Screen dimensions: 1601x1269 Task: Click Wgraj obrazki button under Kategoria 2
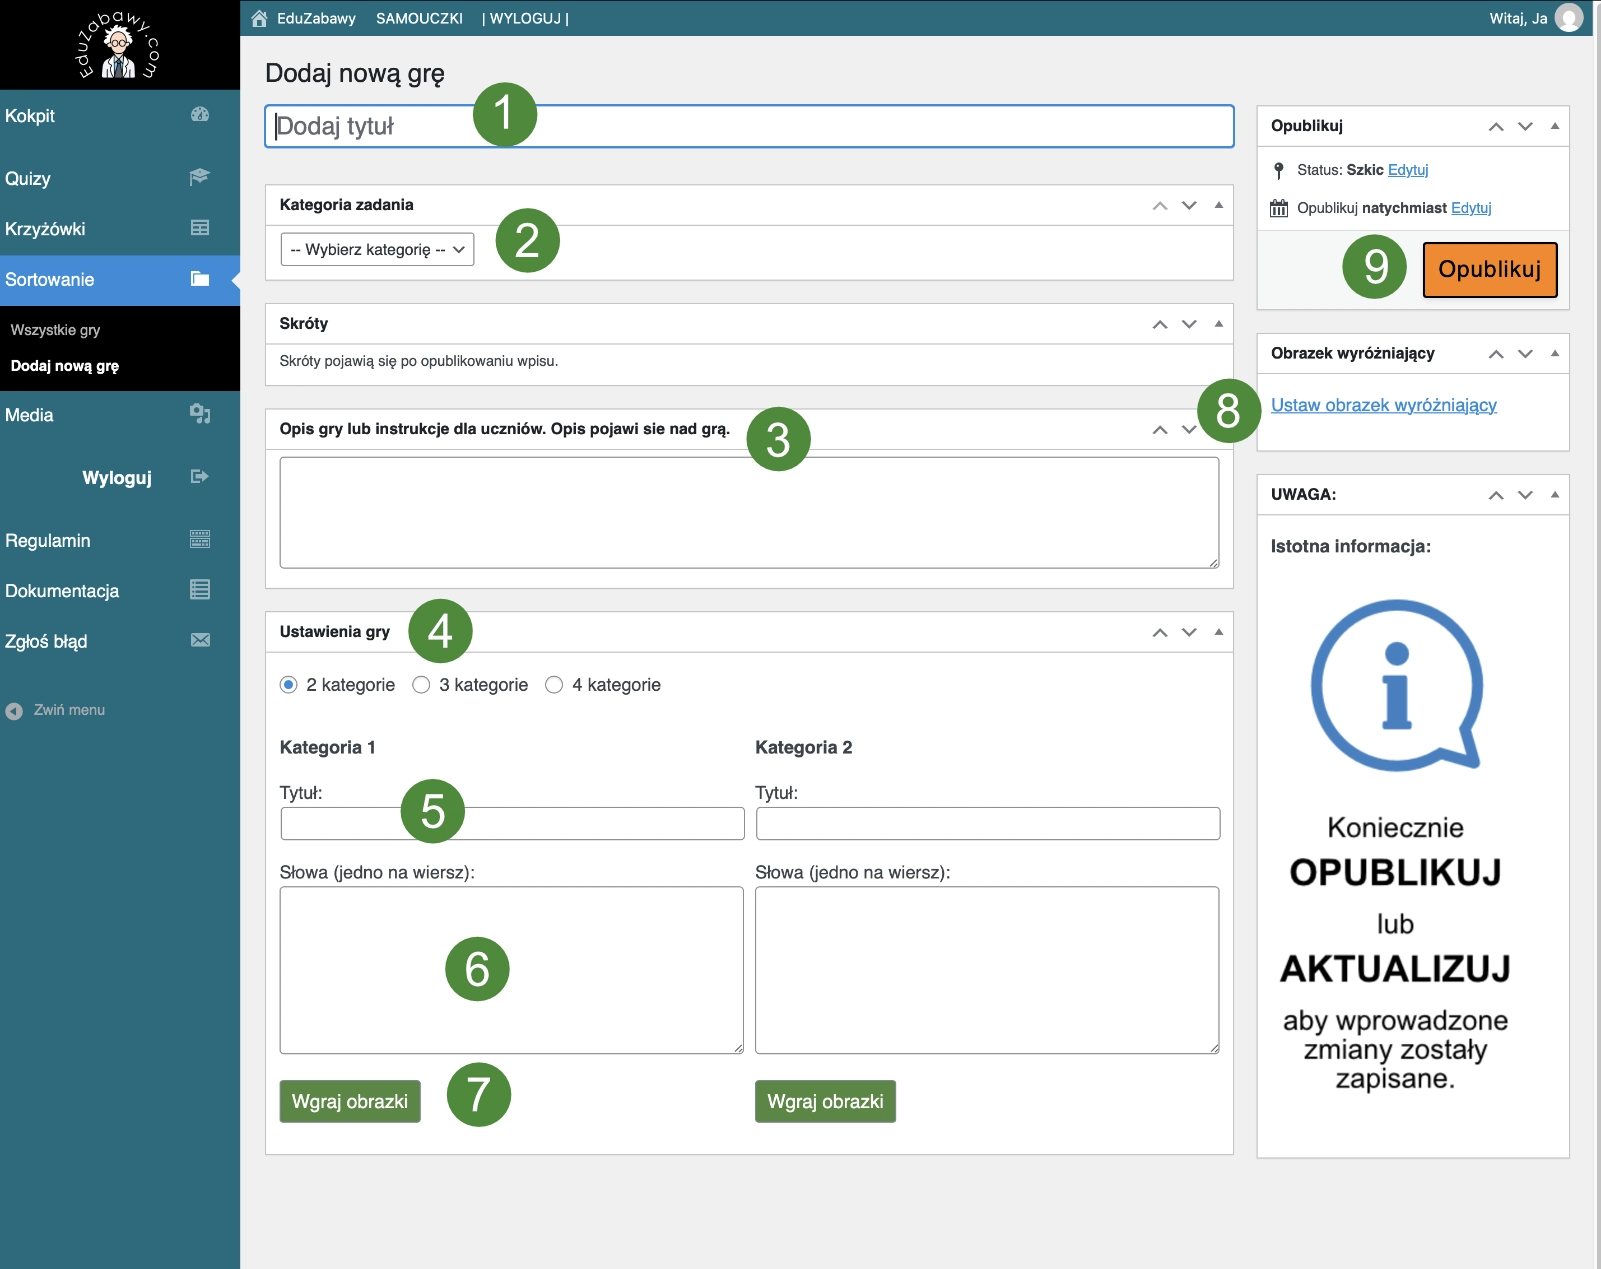[825, 1101]
